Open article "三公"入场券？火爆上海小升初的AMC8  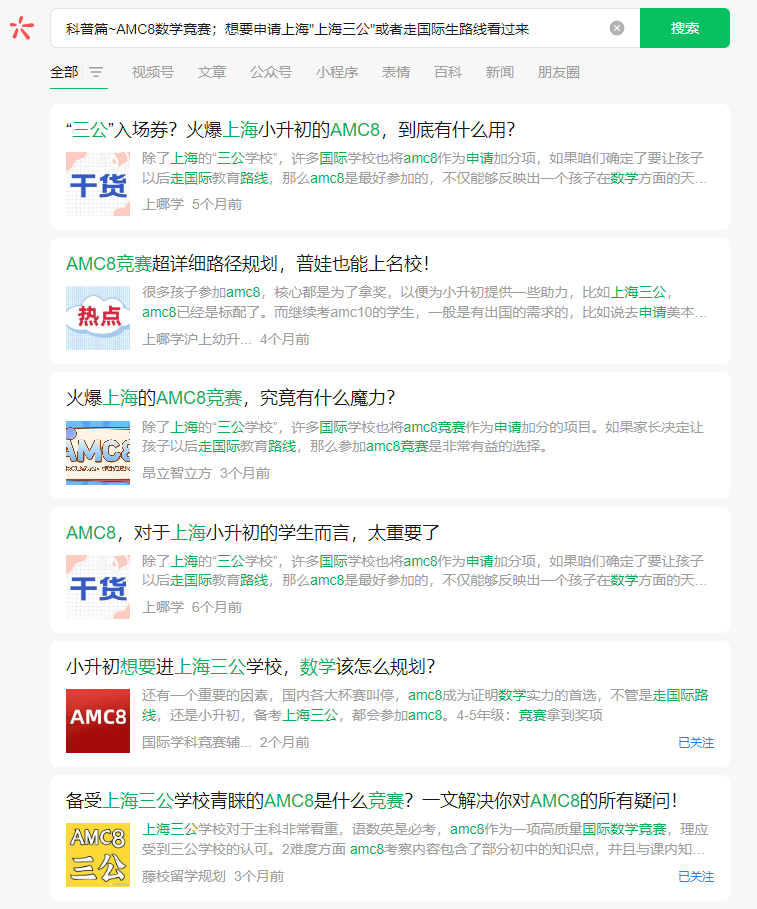click(x=290, y=130)
